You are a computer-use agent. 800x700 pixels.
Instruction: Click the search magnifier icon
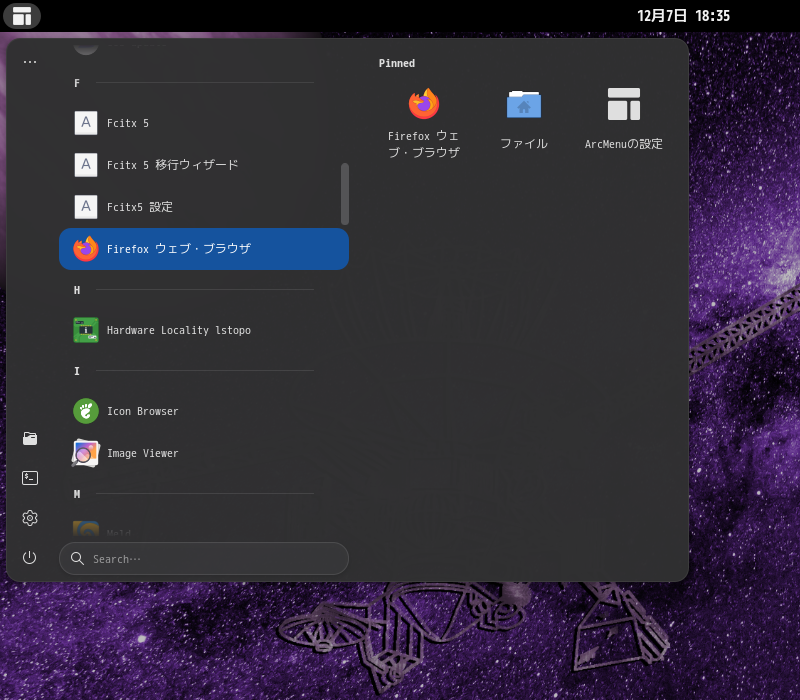click(x=78, y=559)
